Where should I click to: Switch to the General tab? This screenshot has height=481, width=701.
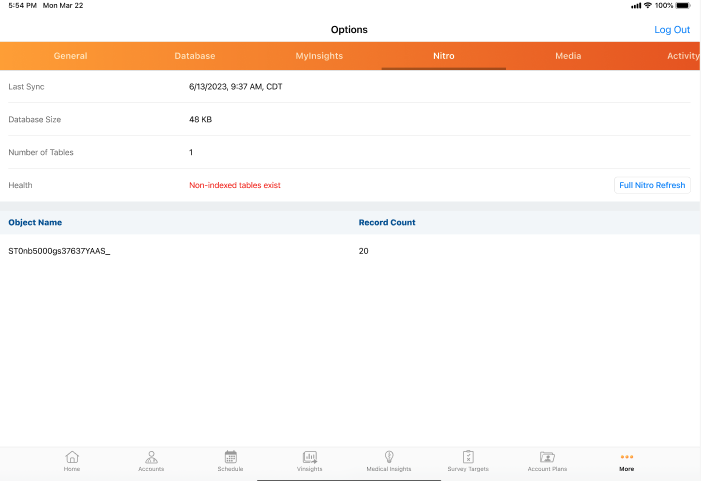[x=70, y=56]
